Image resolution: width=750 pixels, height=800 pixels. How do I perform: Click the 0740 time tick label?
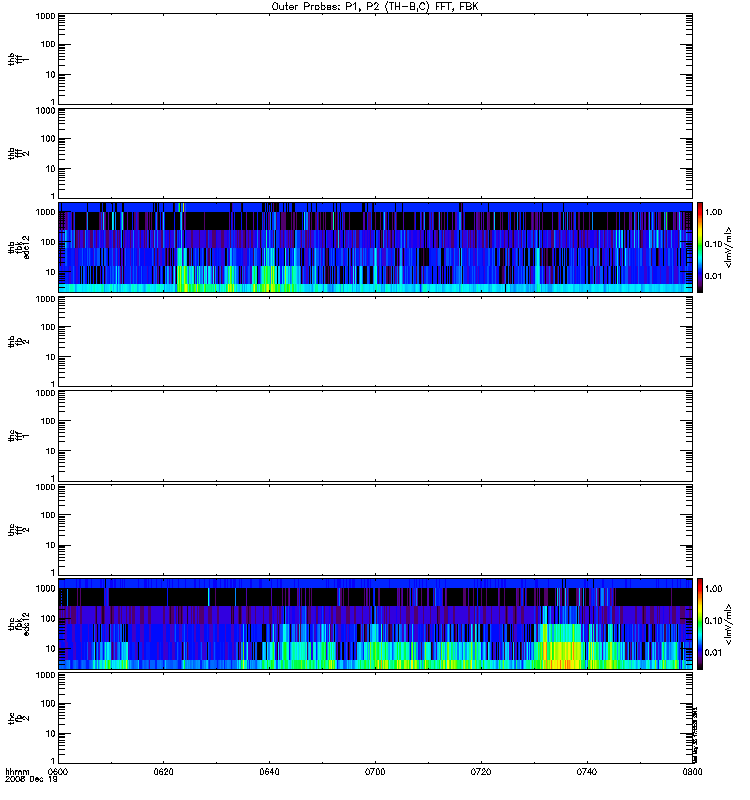point(587,771)
